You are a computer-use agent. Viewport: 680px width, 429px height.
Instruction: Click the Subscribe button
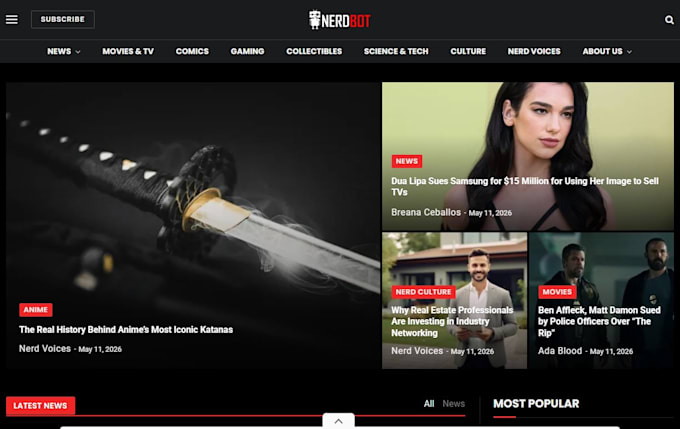63,20
